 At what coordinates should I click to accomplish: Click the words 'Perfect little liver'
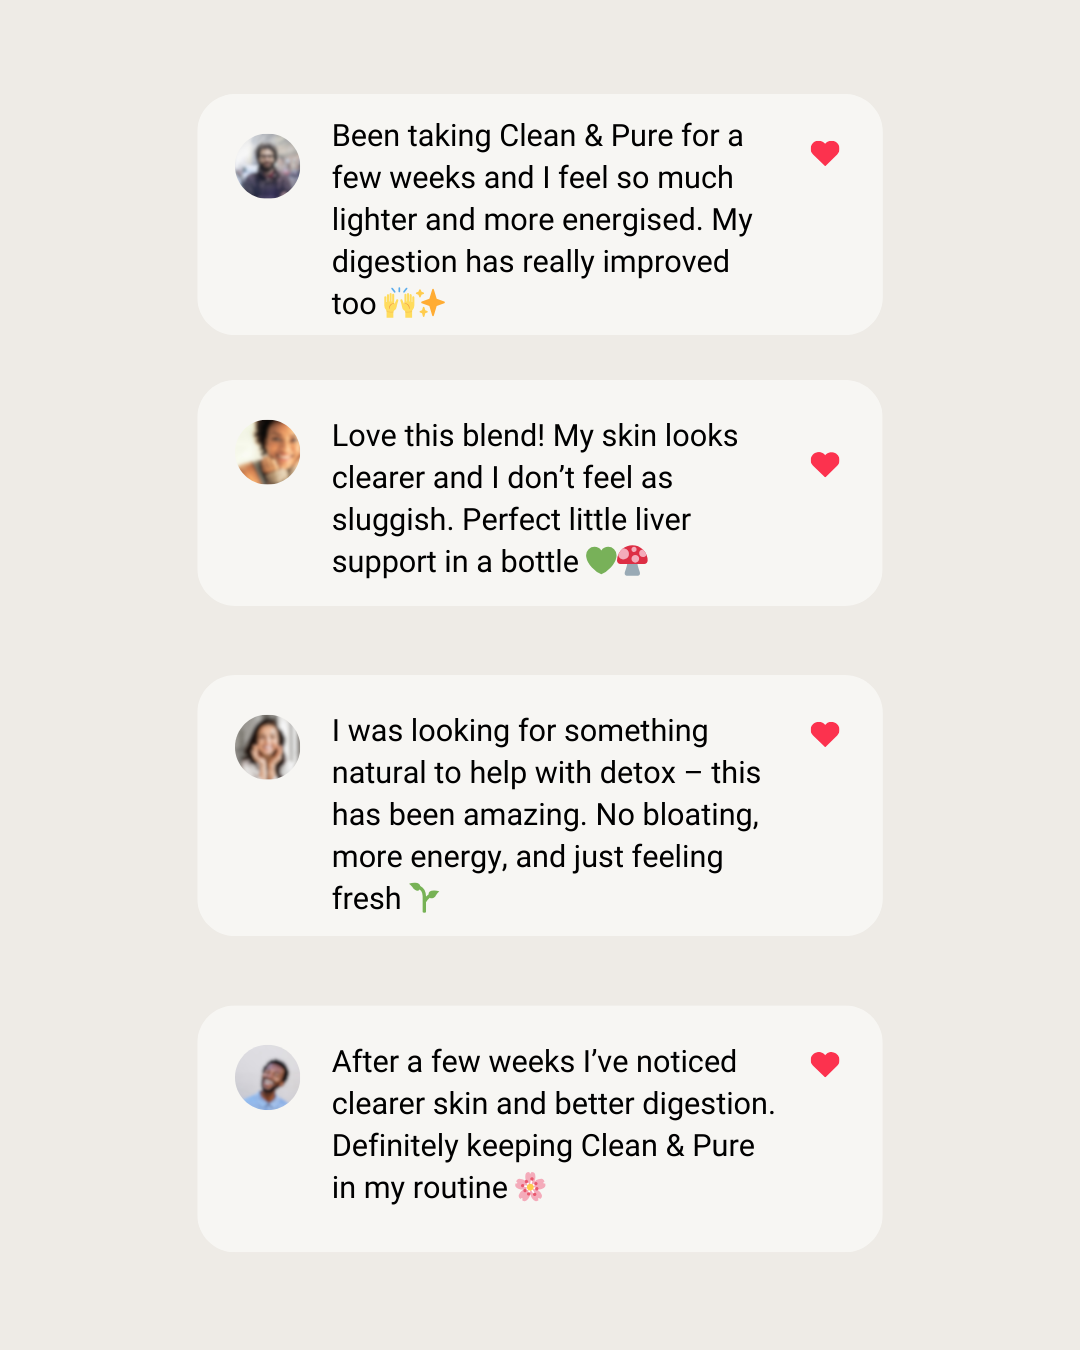pos(577,520)
